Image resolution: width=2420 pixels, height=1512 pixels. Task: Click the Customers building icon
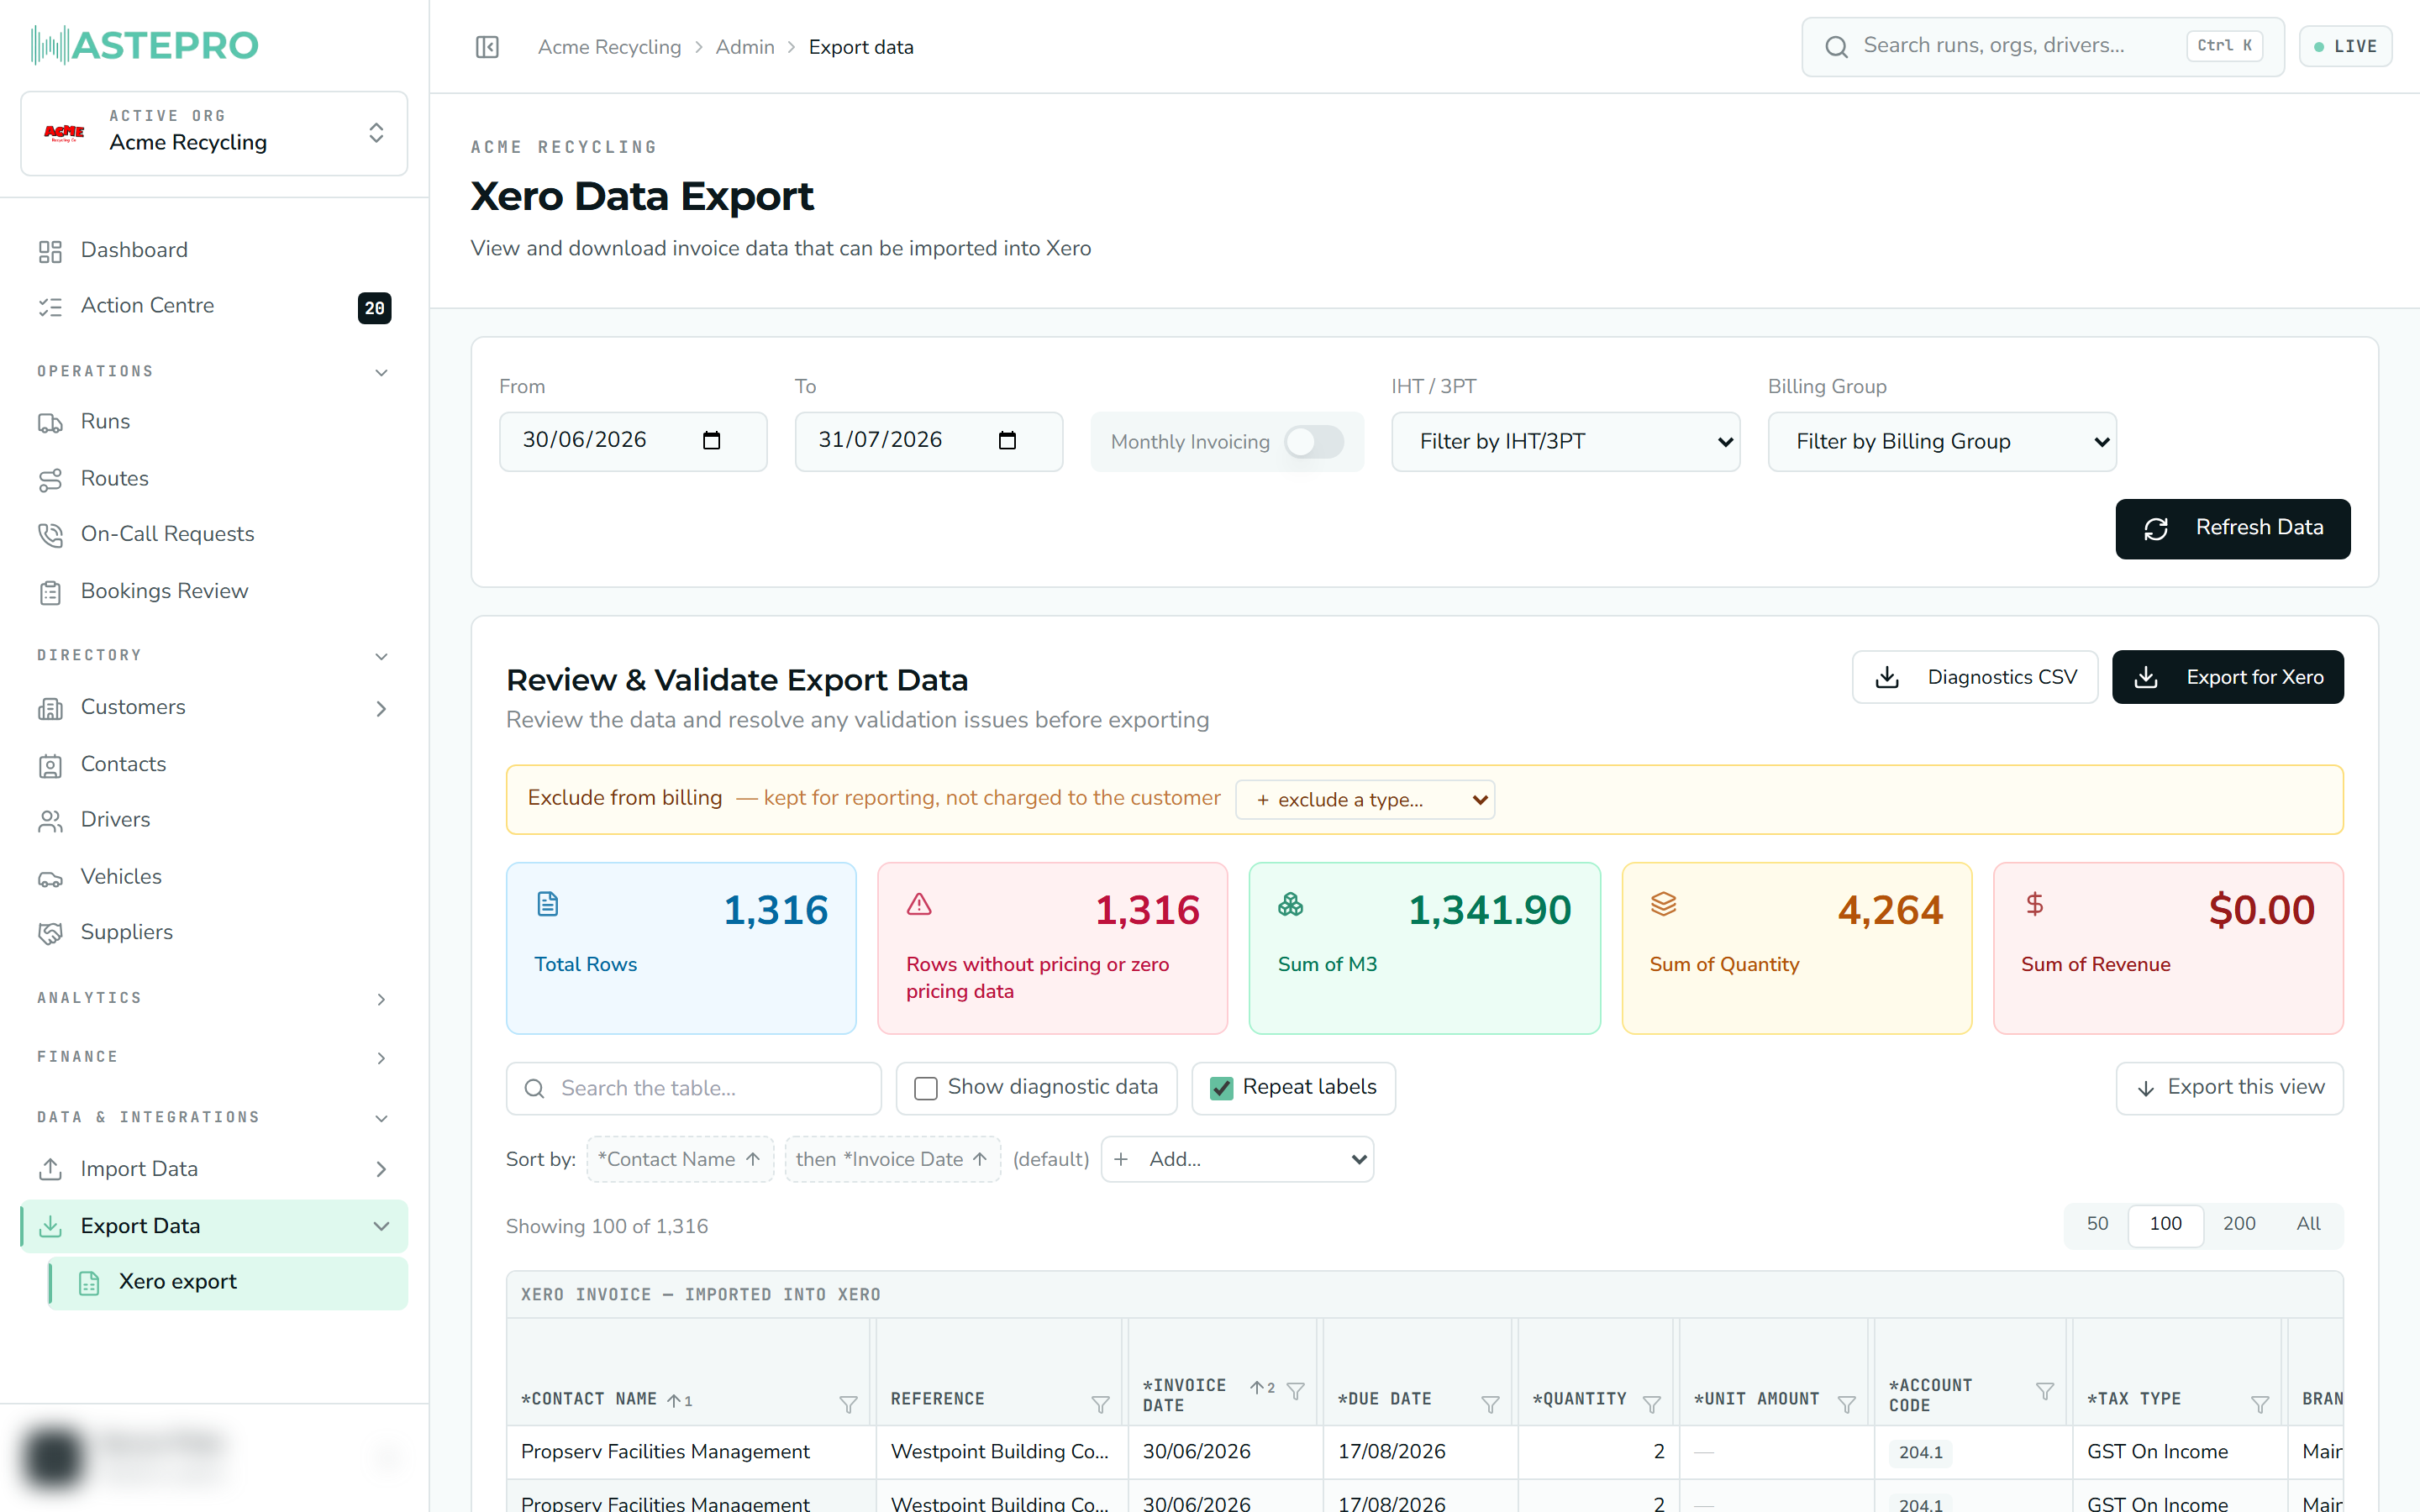tap(50, 708)
